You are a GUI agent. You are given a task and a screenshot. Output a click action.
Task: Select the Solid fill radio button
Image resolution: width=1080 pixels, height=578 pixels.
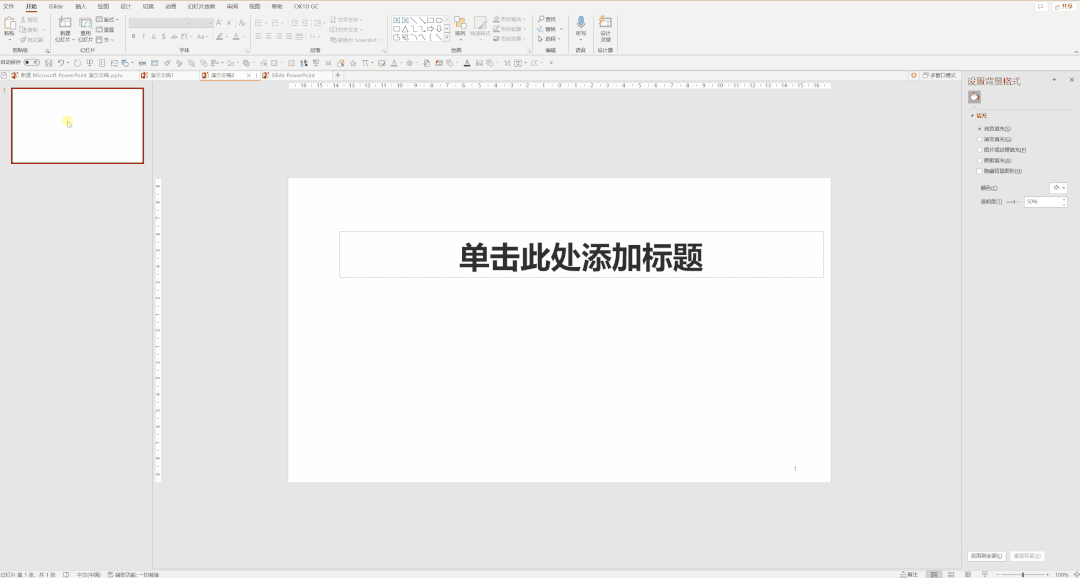pyautogui.click(x=979, y=129)
